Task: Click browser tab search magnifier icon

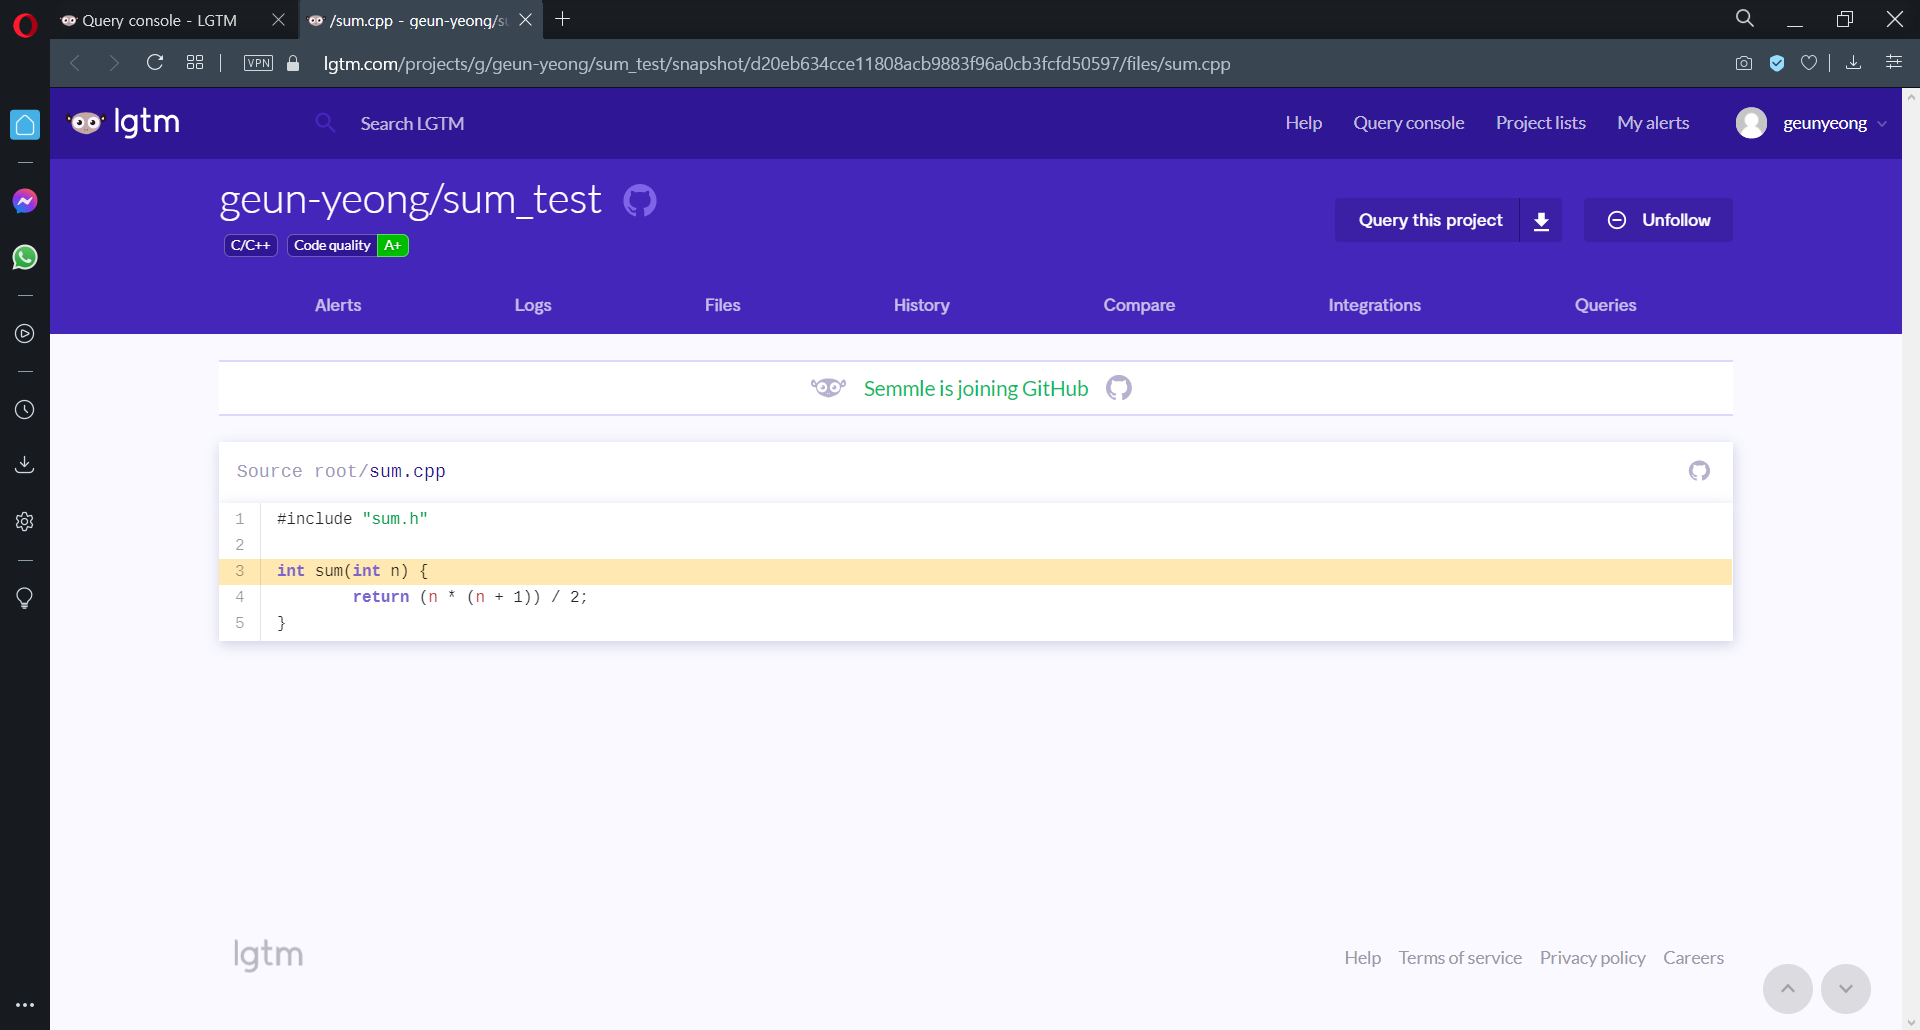Action: point(1745,19)
